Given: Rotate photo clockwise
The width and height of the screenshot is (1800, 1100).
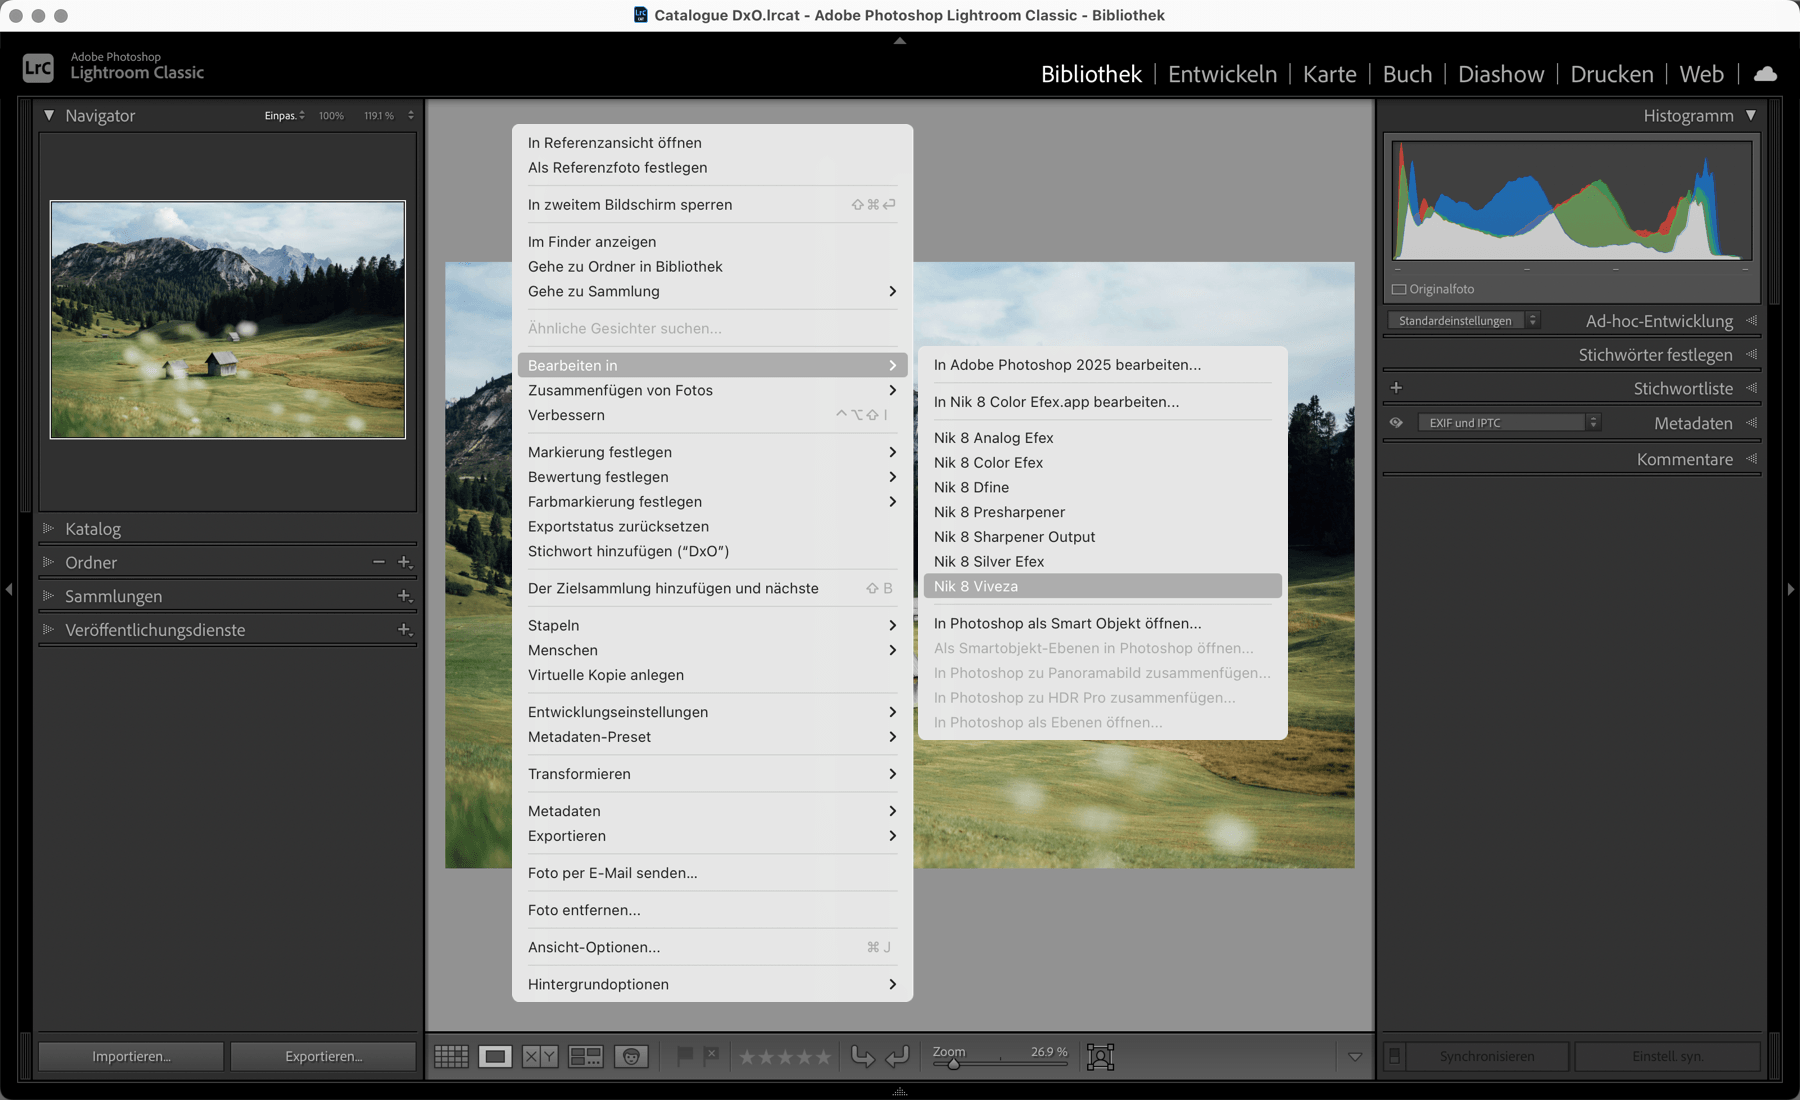Looking at the screenshot, I should pos(897,1056).
